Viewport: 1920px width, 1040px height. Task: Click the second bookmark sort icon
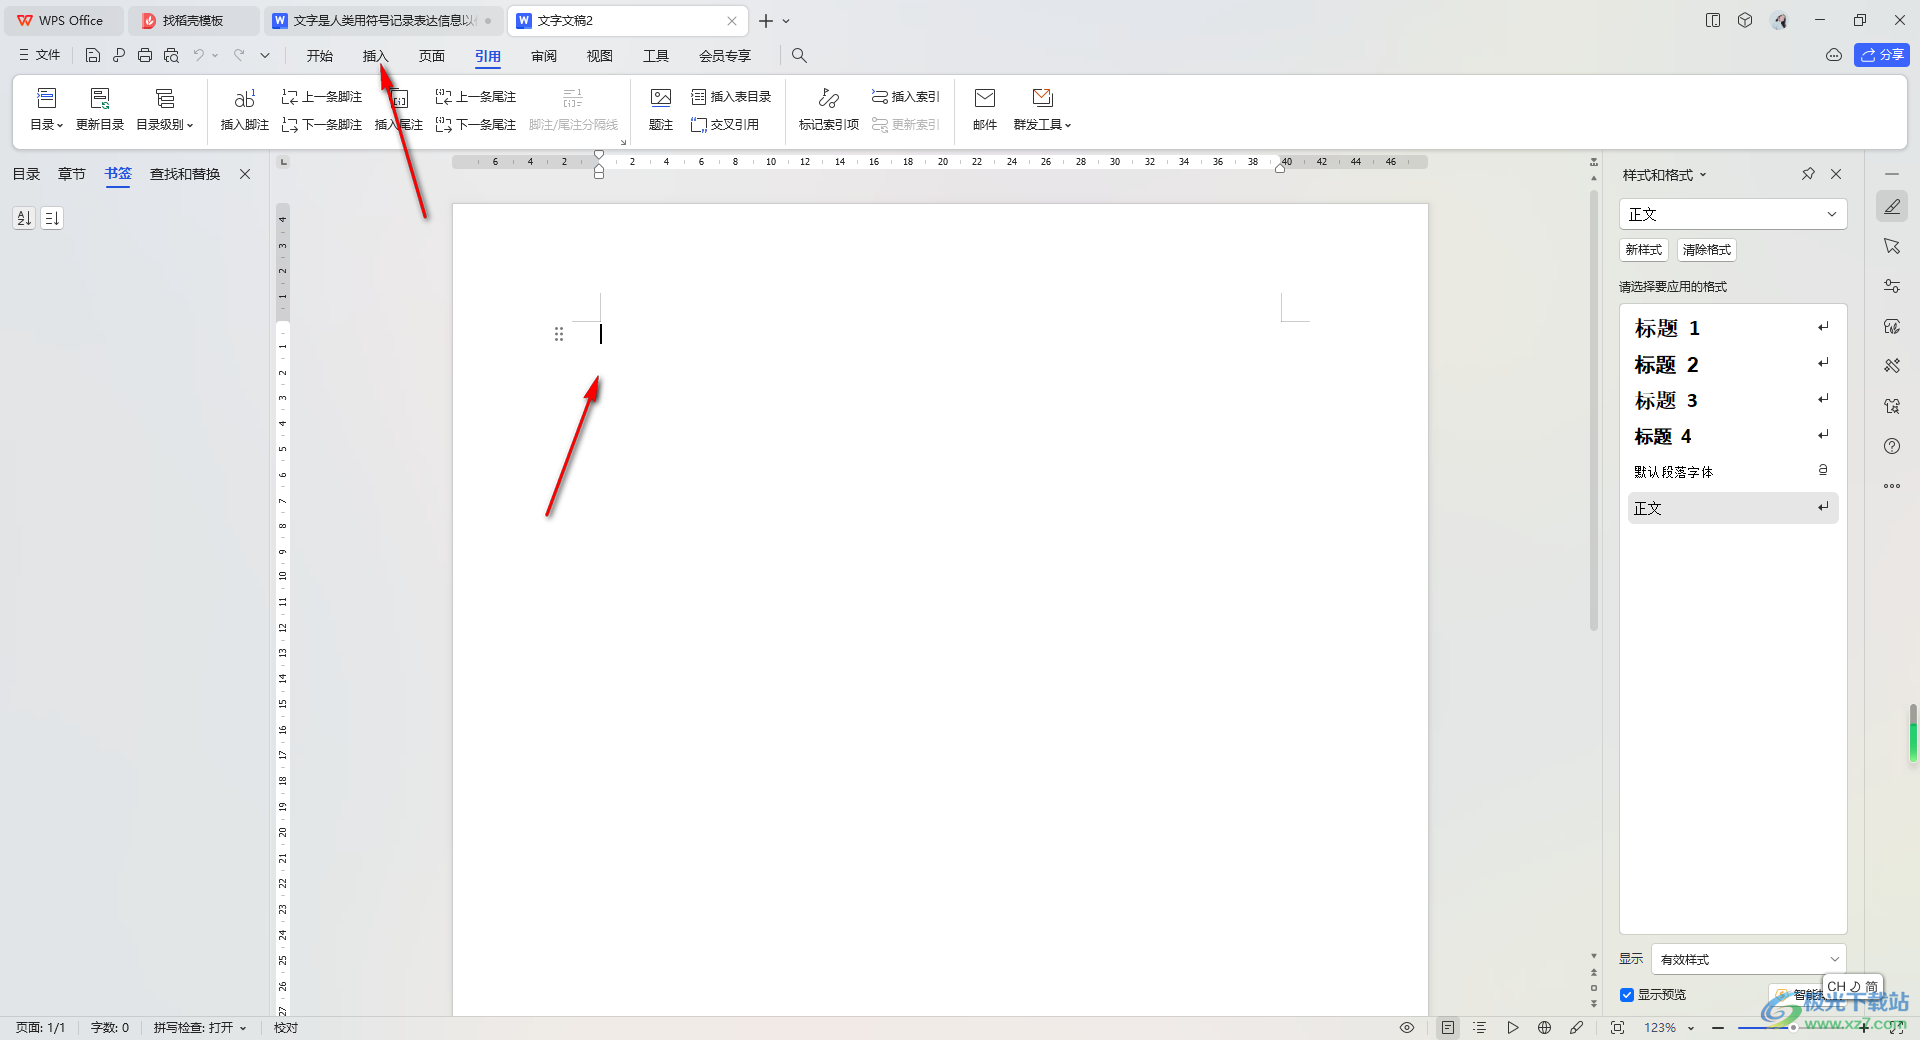52,218
